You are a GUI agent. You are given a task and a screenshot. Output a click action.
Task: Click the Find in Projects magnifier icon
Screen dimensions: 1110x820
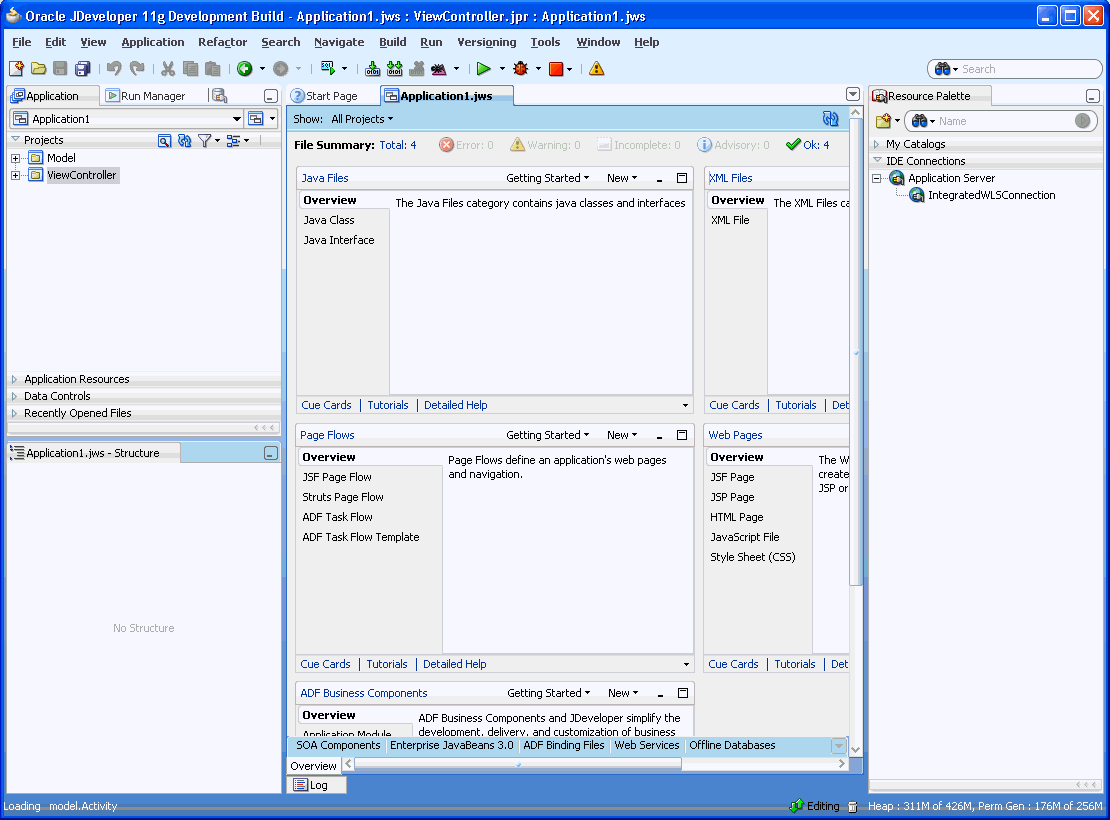tap(164, 141)
